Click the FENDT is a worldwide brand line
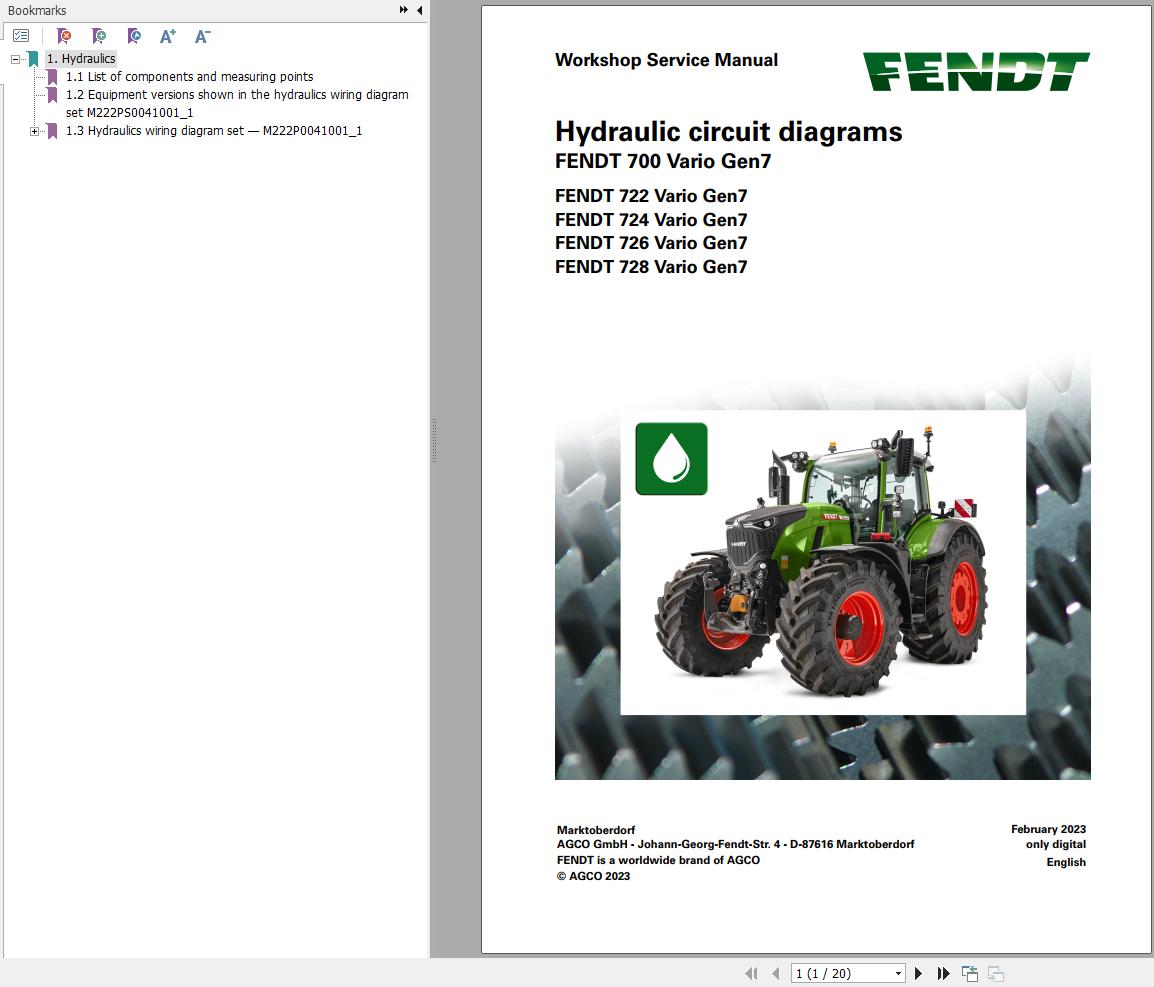 658,860
